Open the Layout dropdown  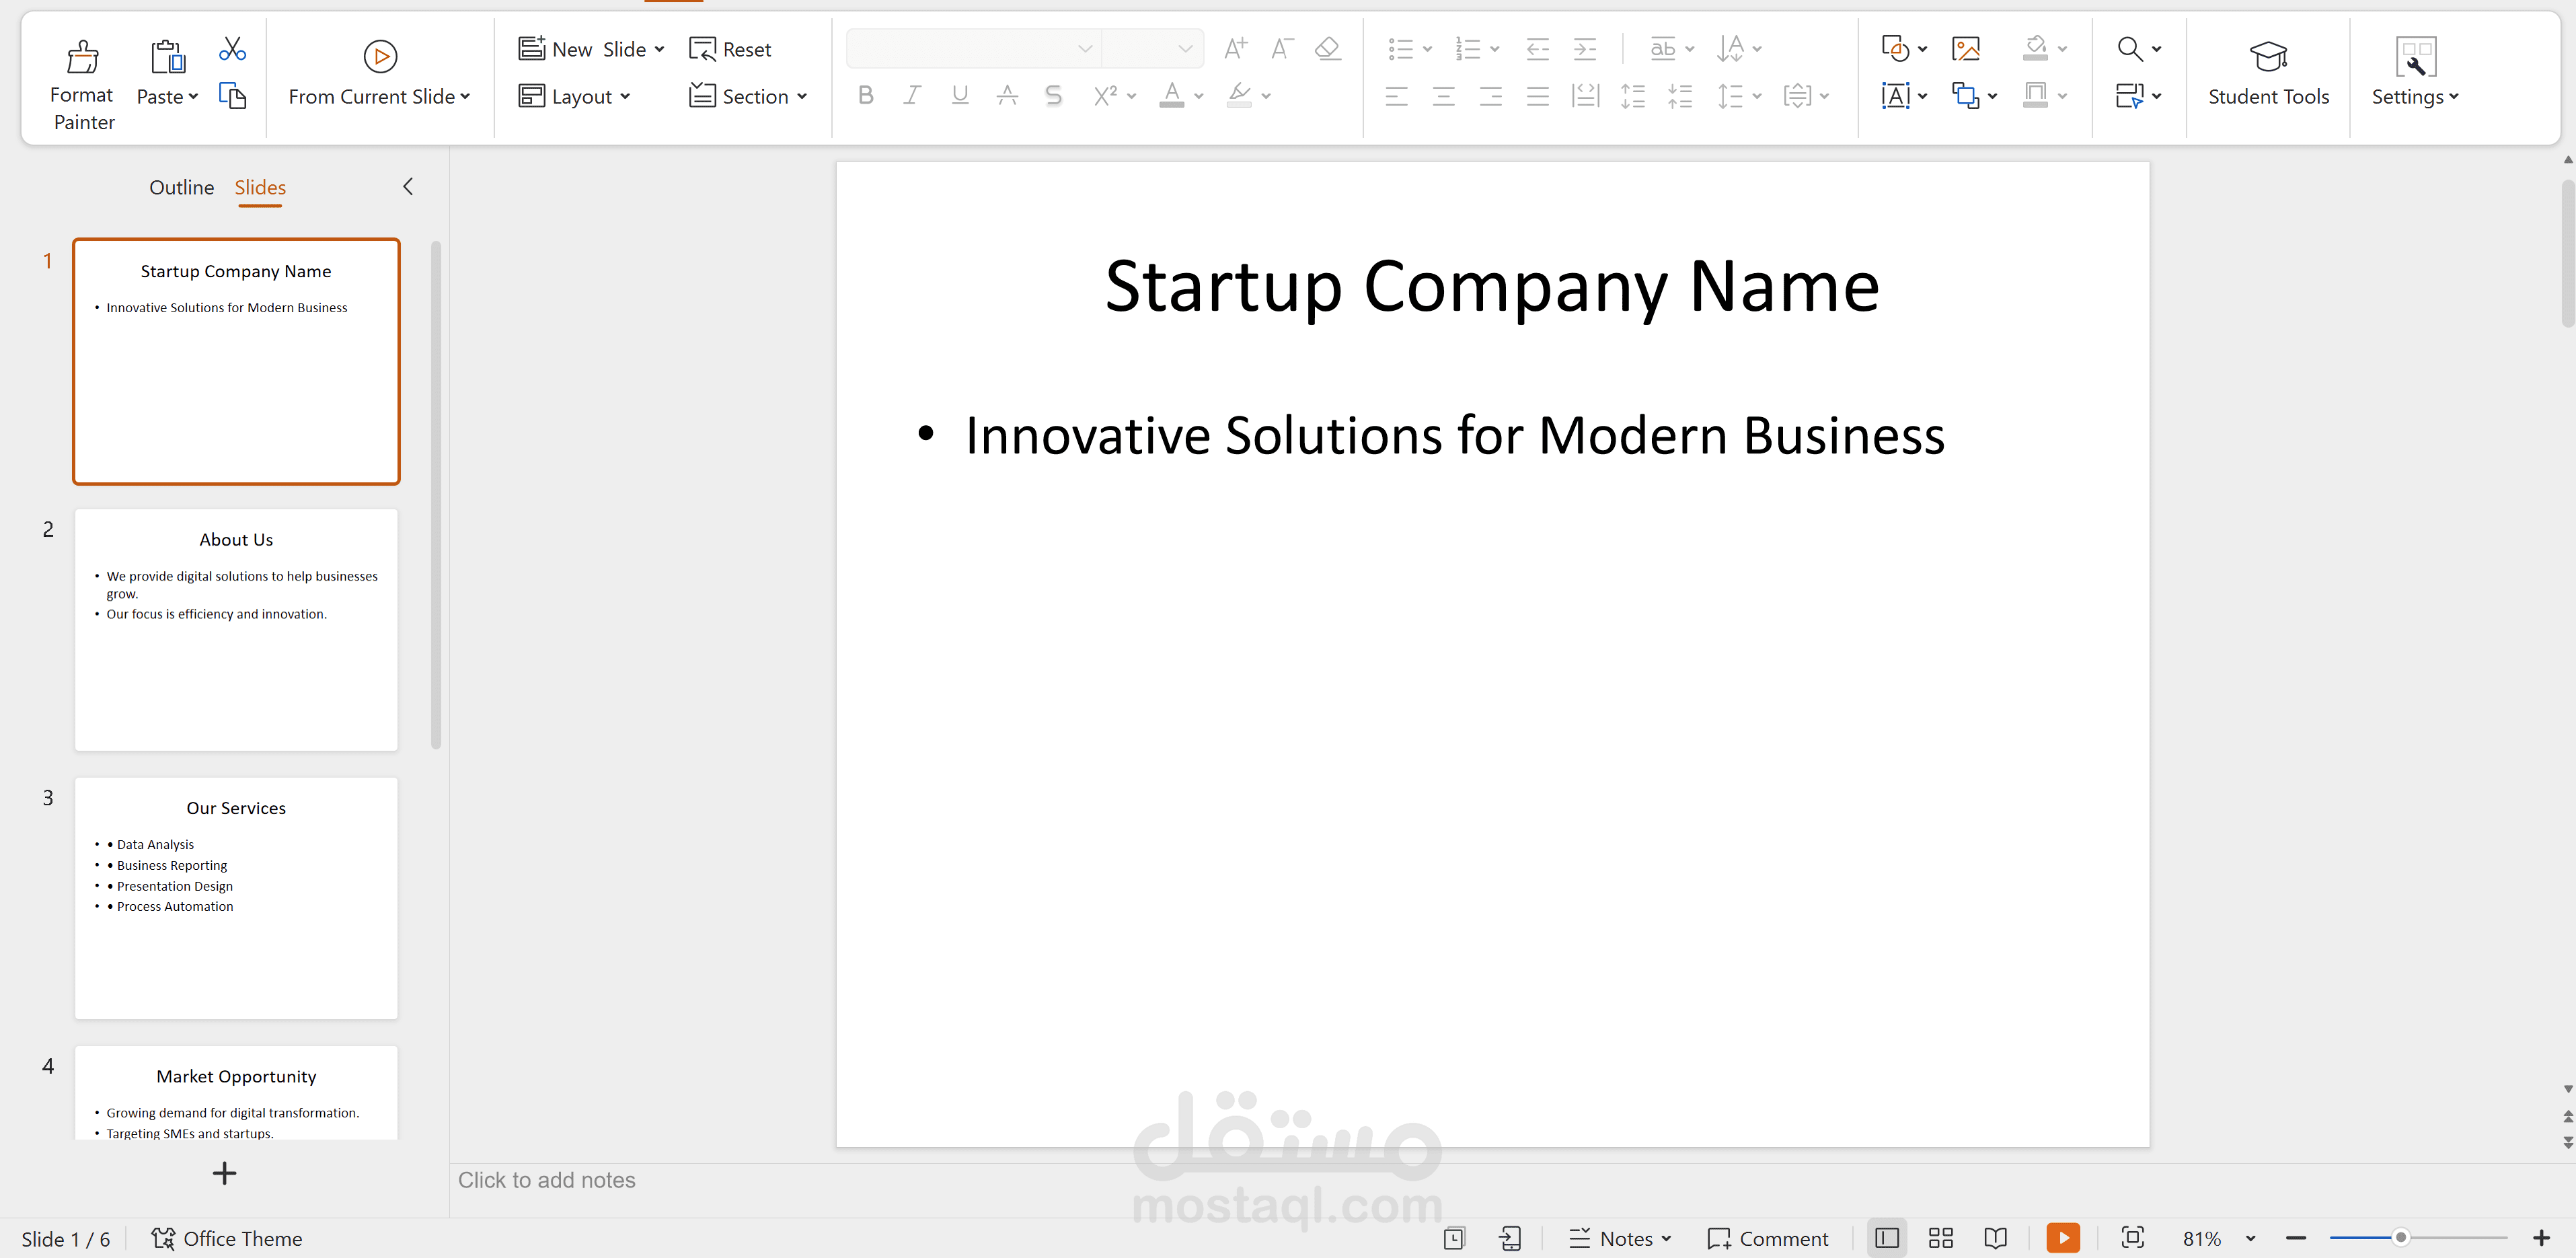point(575,96)
